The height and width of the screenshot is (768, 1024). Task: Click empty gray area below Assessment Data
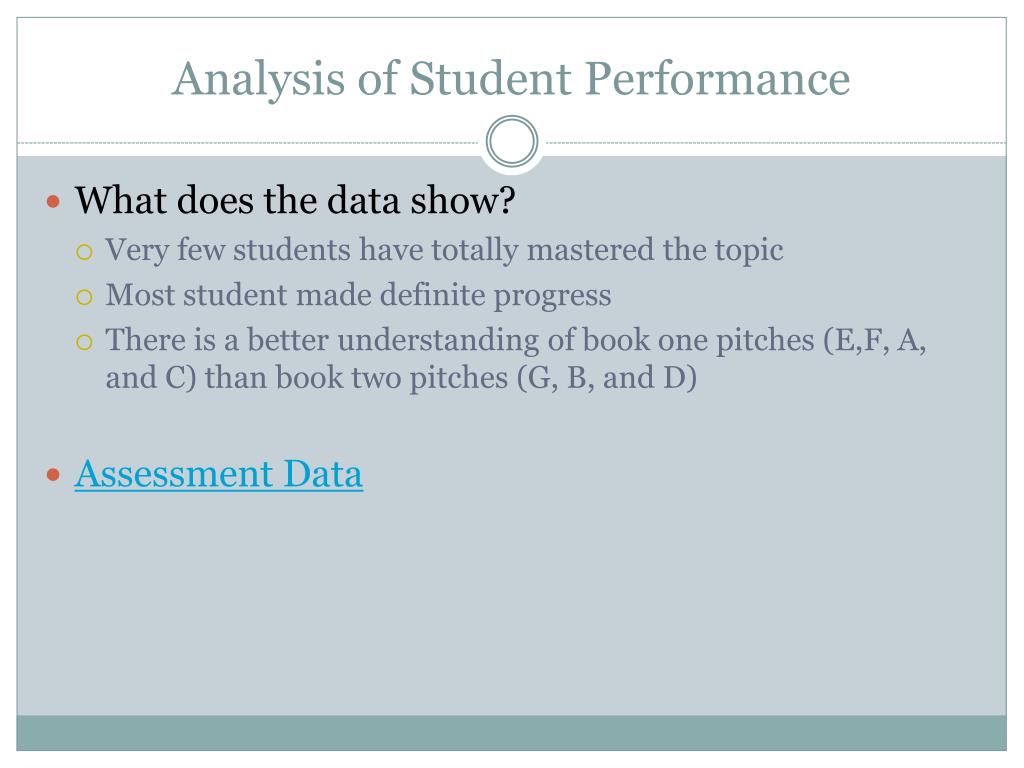(511, 601)
